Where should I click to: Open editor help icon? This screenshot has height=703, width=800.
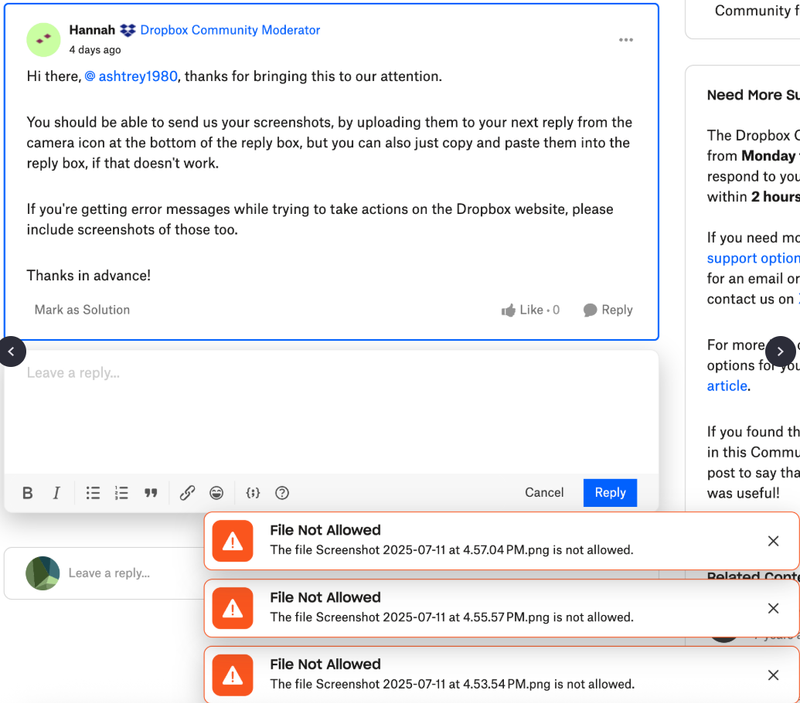282,493
